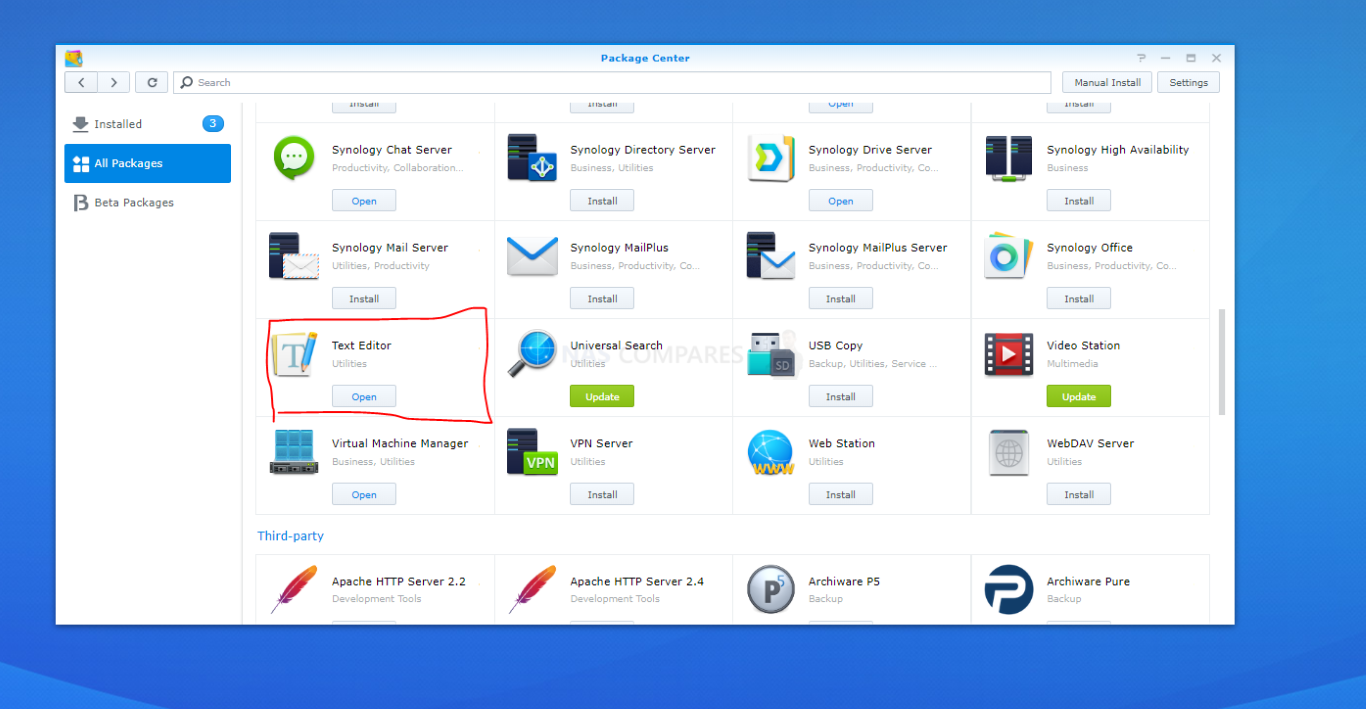The image size is (1366, 709).
Task: Install Synology MailPlus Server
Action: click(x=841, y=299)
